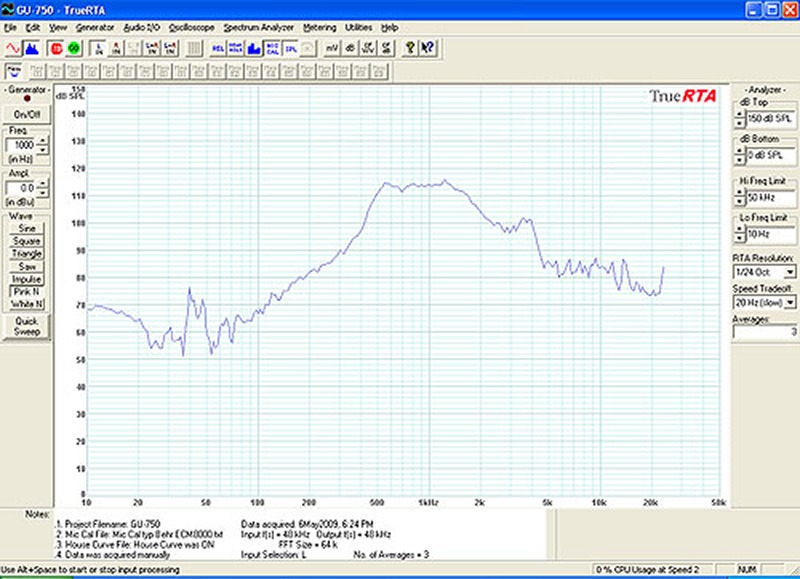Raise Lo Freq Limit with up arrow

pyautogui.click(x=740, y=230)
